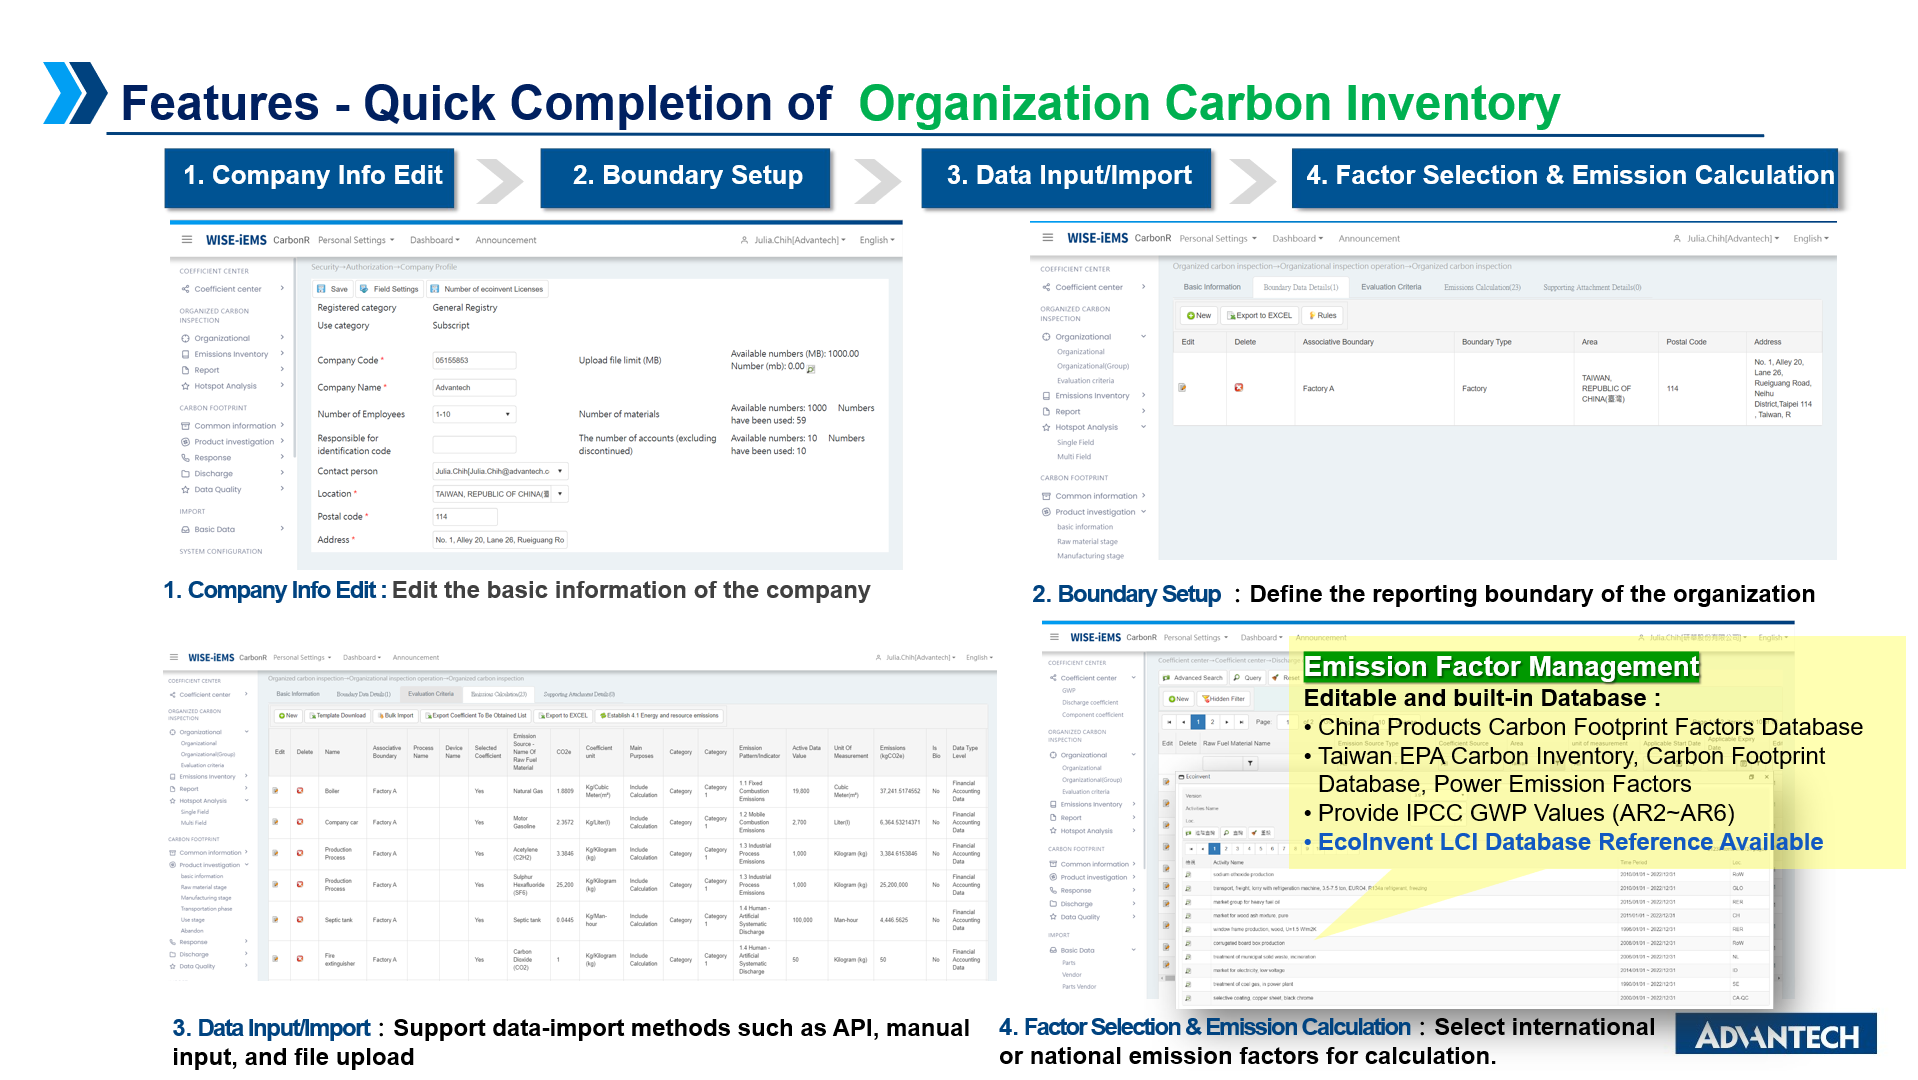
Task: Click Natural Gas cell in Boiler row
Action: (x=528, y=791)
